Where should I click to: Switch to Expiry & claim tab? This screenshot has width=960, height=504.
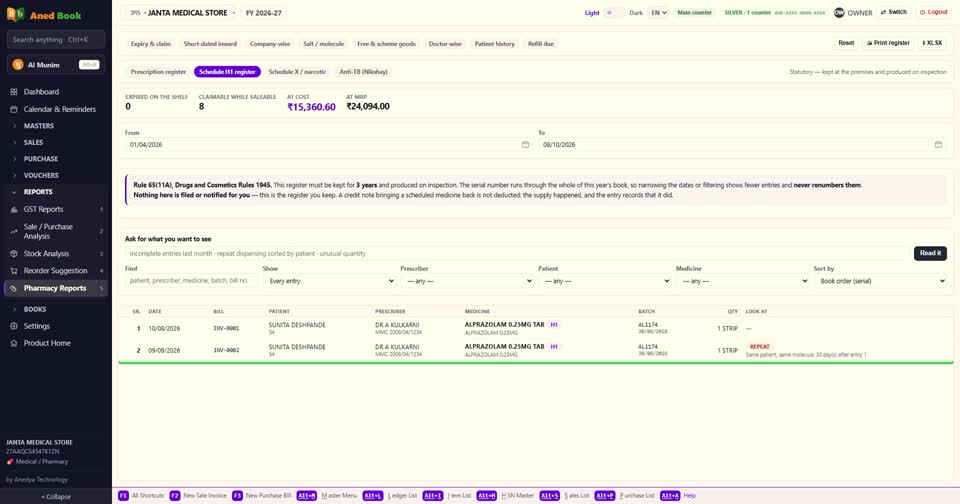(x=151, y=43)
